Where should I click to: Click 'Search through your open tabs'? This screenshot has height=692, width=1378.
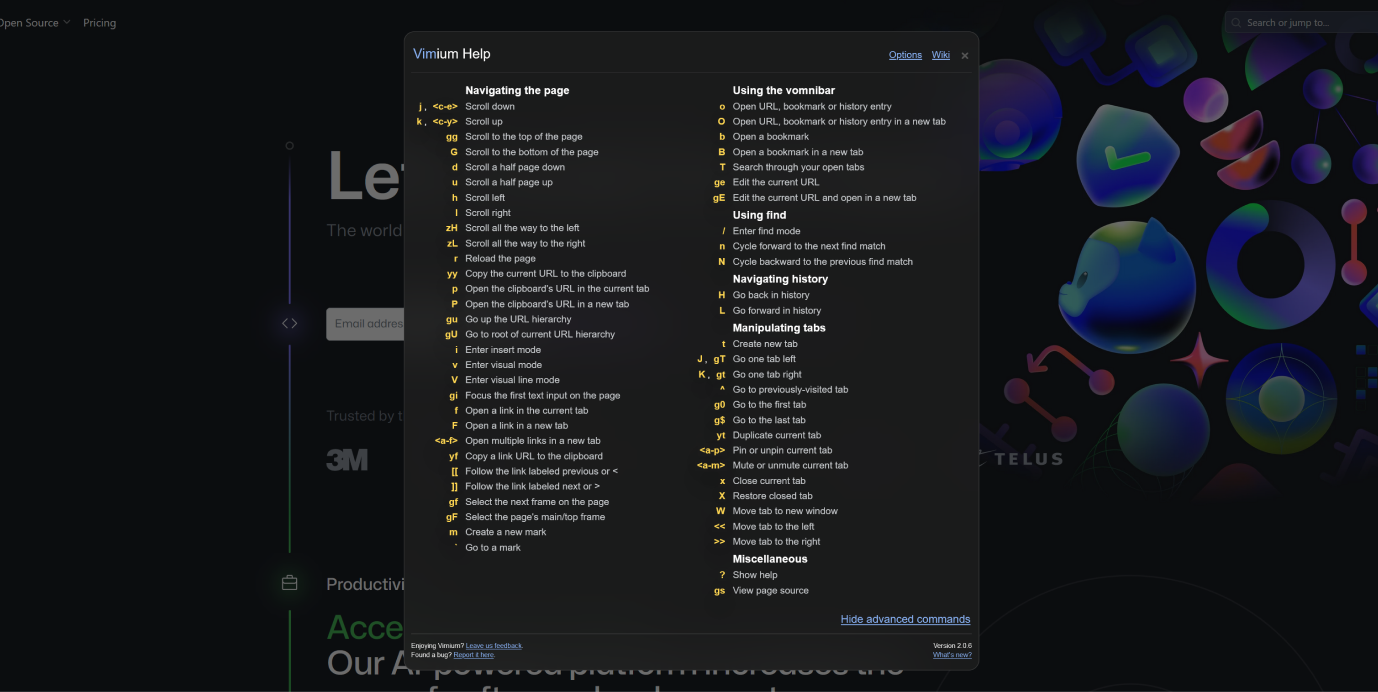[x=799, y=167]
